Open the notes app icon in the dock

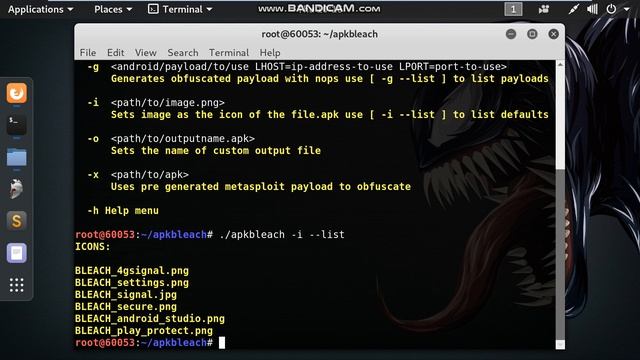point(16,253)
